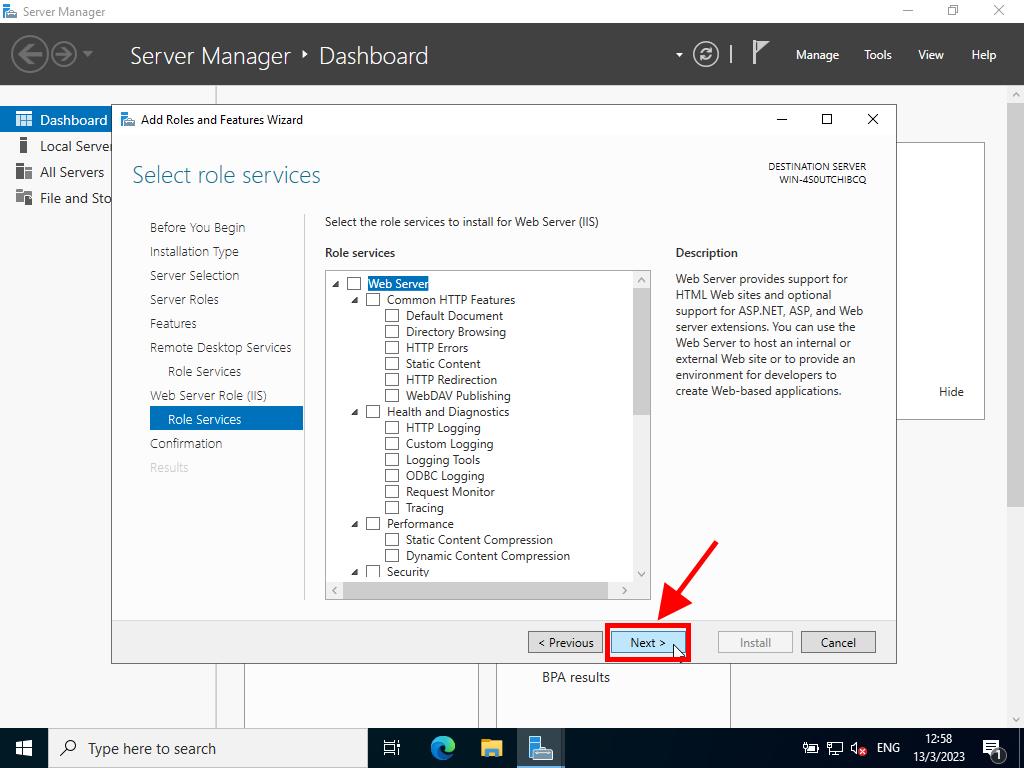
Task: Click the power/battery tray icon
Action: (x=810, y=748)
